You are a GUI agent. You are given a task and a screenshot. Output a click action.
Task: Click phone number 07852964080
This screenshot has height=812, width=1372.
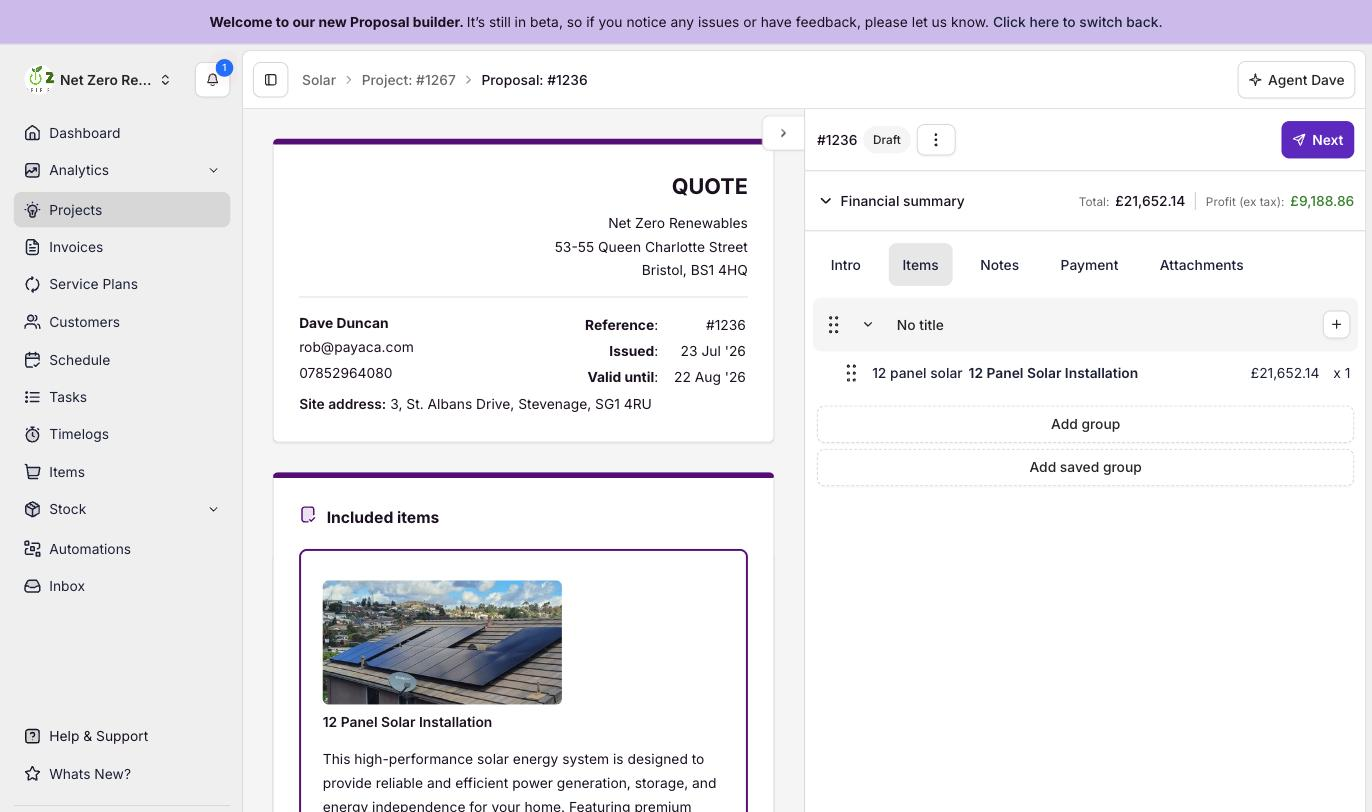pos(345,373)
